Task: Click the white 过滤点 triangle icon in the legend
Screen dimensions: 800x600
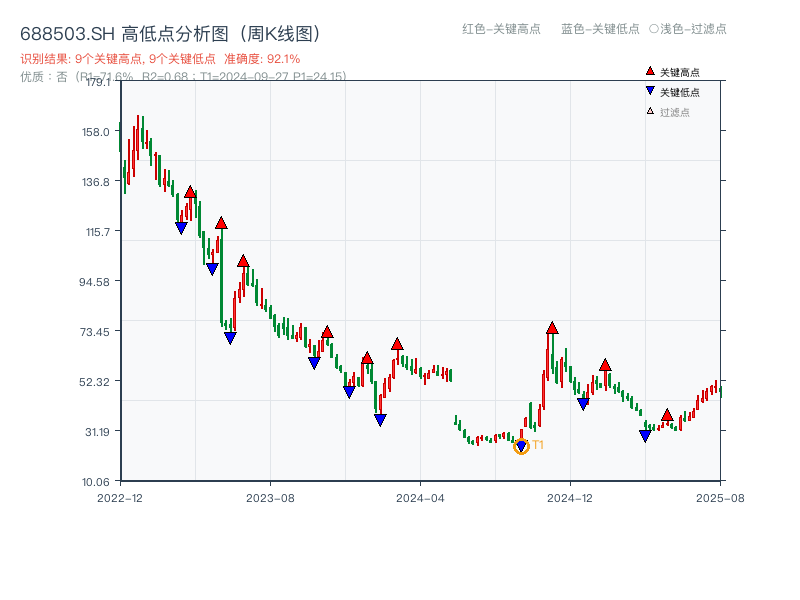Action: click(650, 110)
